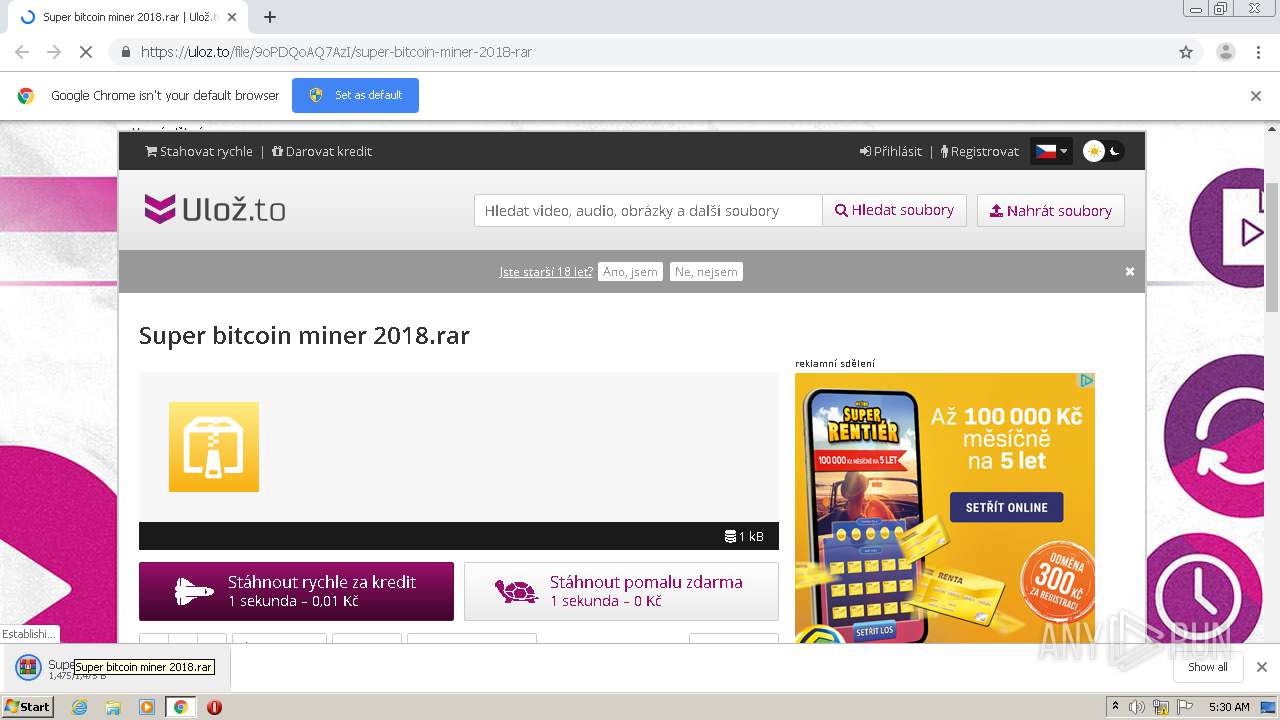This screenshot has width=1280, height=720.
Task: Click the SETŘIT ONLINE ad button
Action: click(1006, 507)
